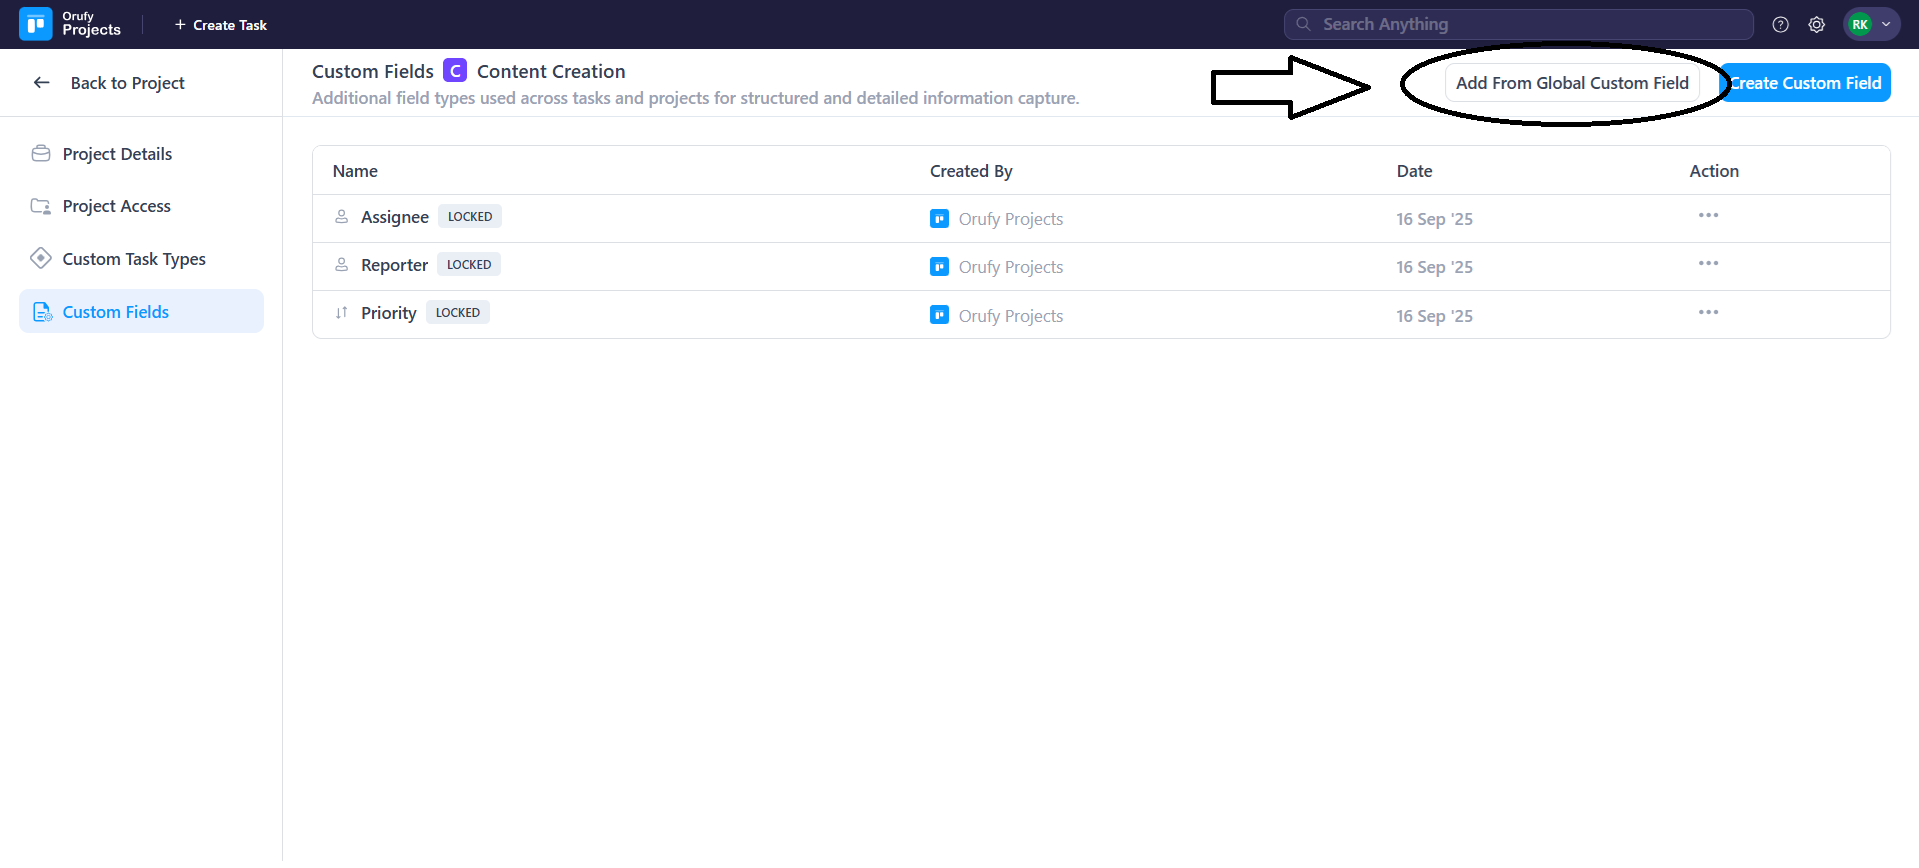Open the settings gear icon
Viewport: 1919px width, 868px height.
pos(1816,25)
